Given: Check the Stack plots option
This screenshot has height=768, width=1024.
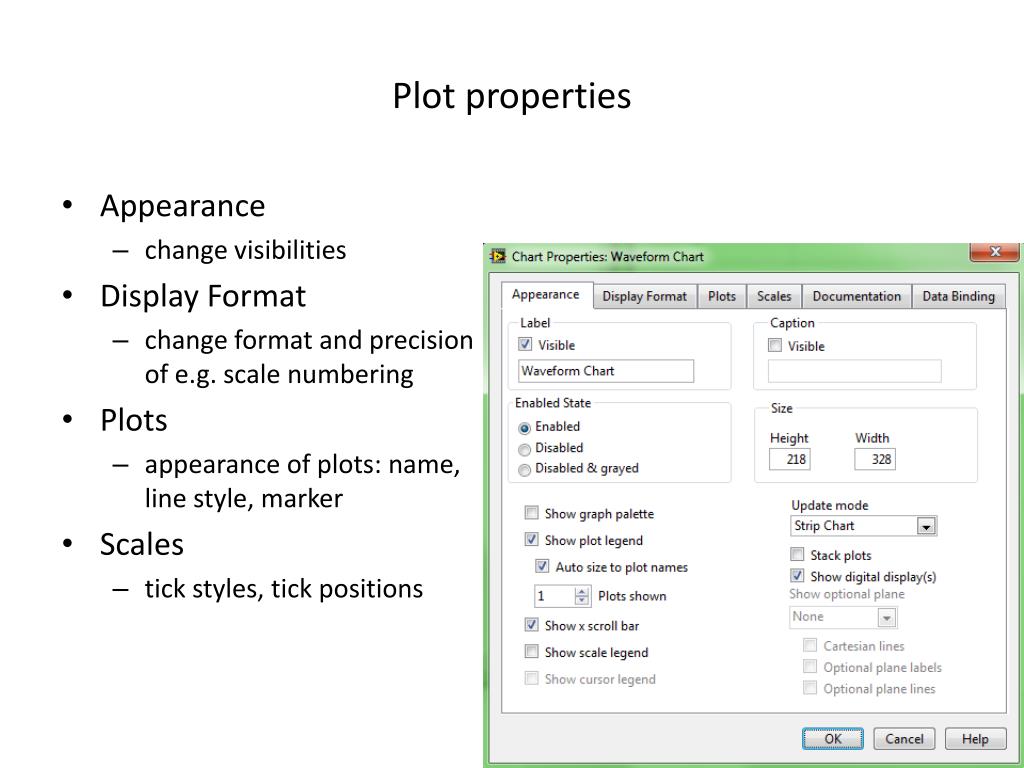Looking at the screenshot, I should click(797, 554).
